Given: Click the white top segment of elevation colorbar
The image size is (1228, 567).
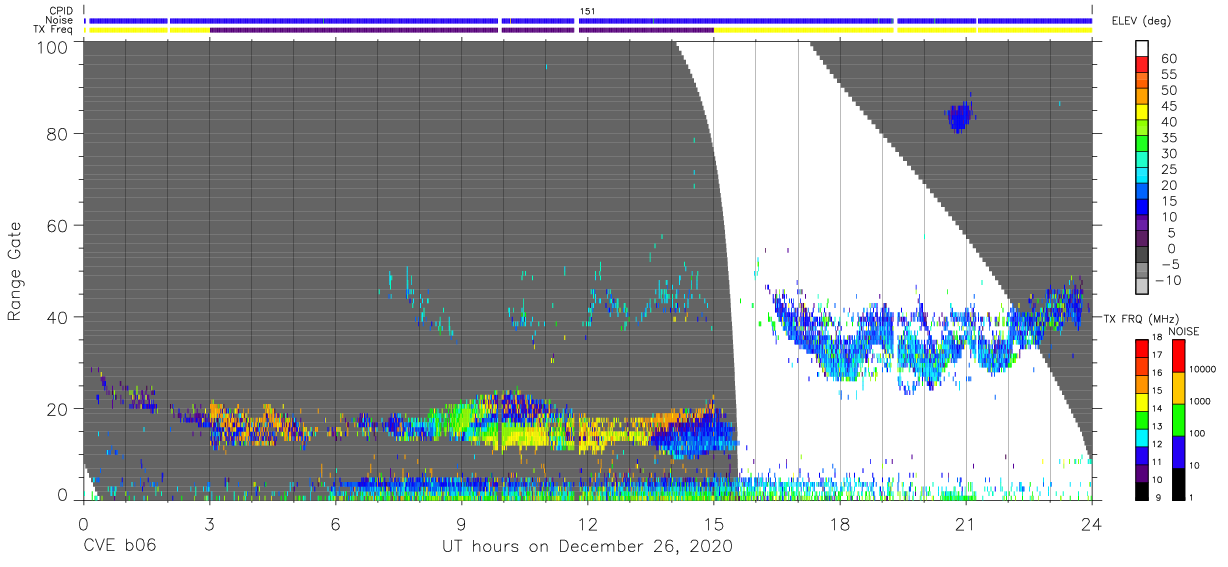Looking at the screenshot, I should click(1143, 48).
